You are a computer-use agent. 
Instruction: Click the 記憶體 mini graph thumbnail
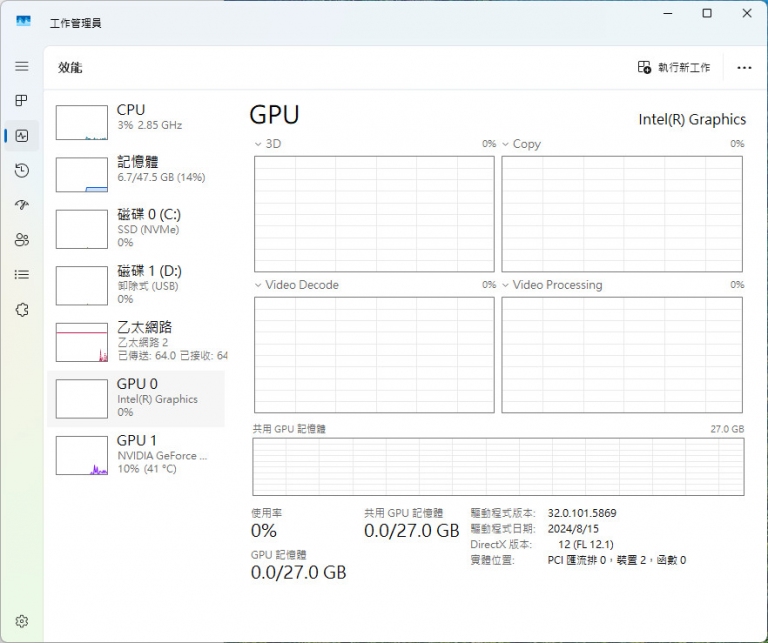tap(82, 174)
